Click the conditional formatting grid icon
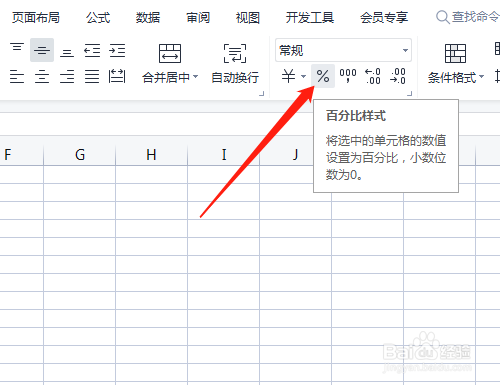The width and height of the screenshot is (500, 385). [x=455, y=53]
